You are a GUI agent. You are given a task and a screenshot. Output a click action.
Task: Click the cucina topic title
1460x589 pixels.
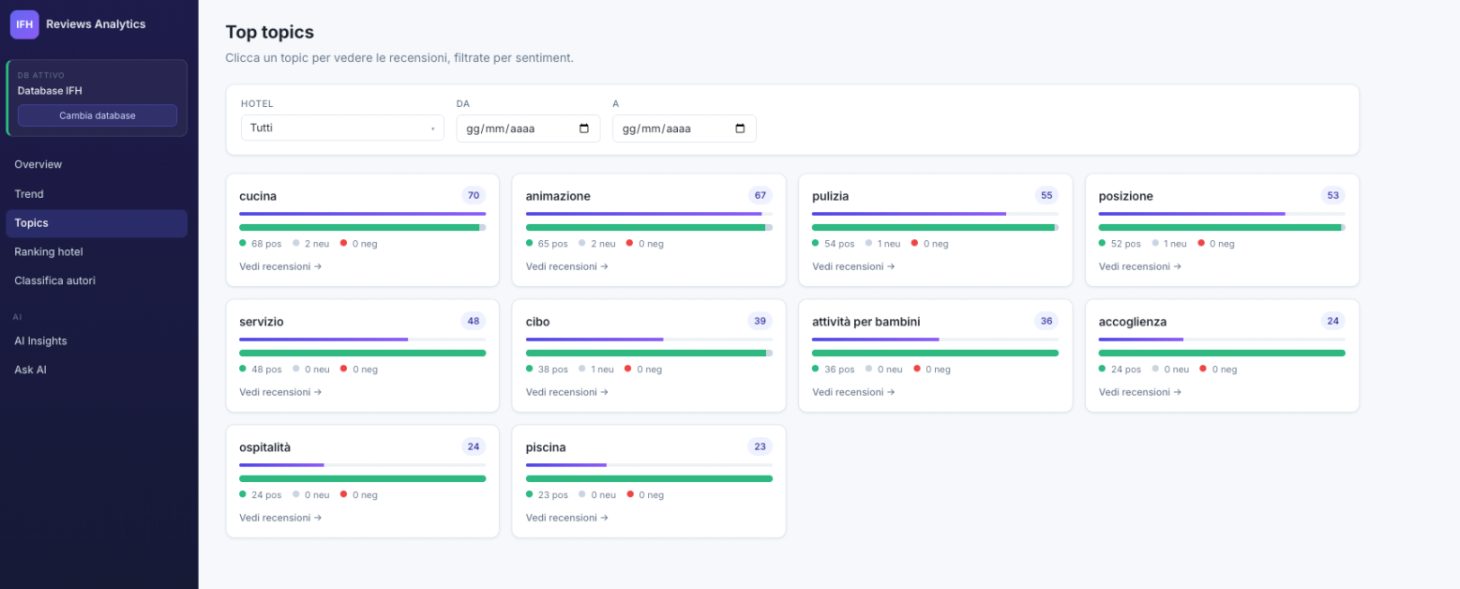[258, 196]
